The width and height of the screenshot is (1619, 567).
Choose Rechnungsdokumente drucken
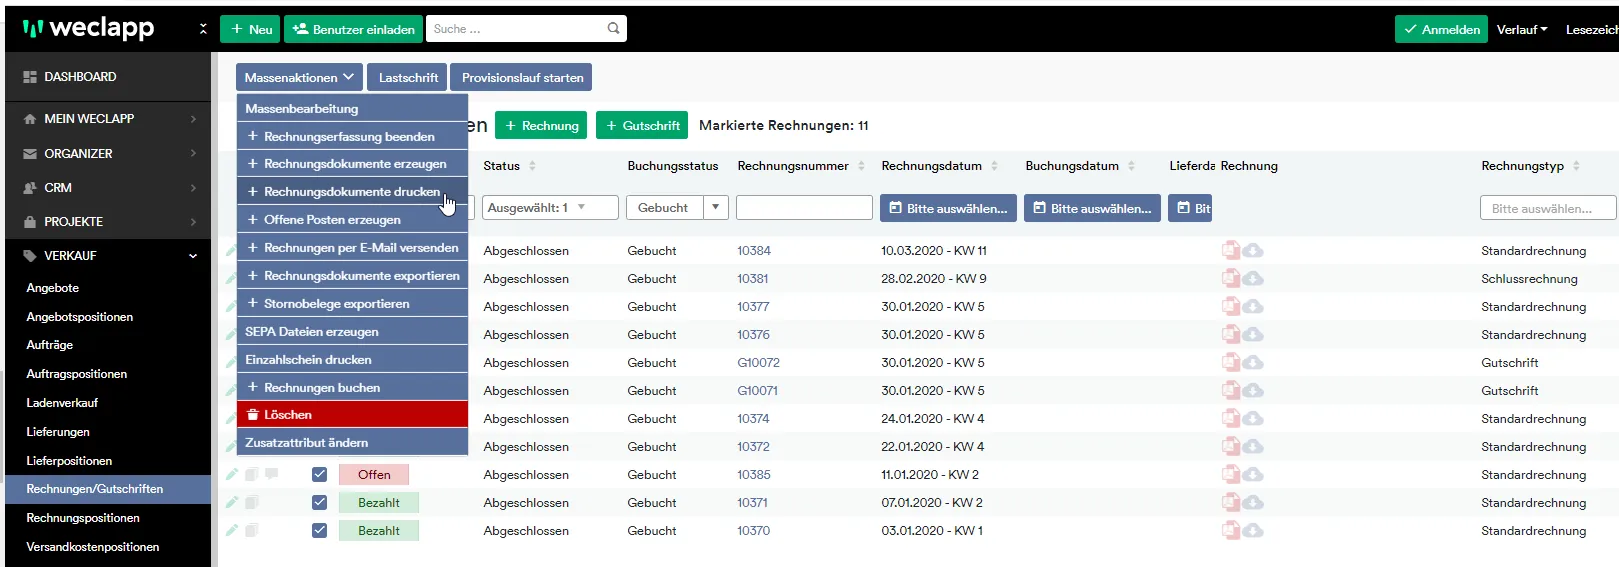[352, 192]
